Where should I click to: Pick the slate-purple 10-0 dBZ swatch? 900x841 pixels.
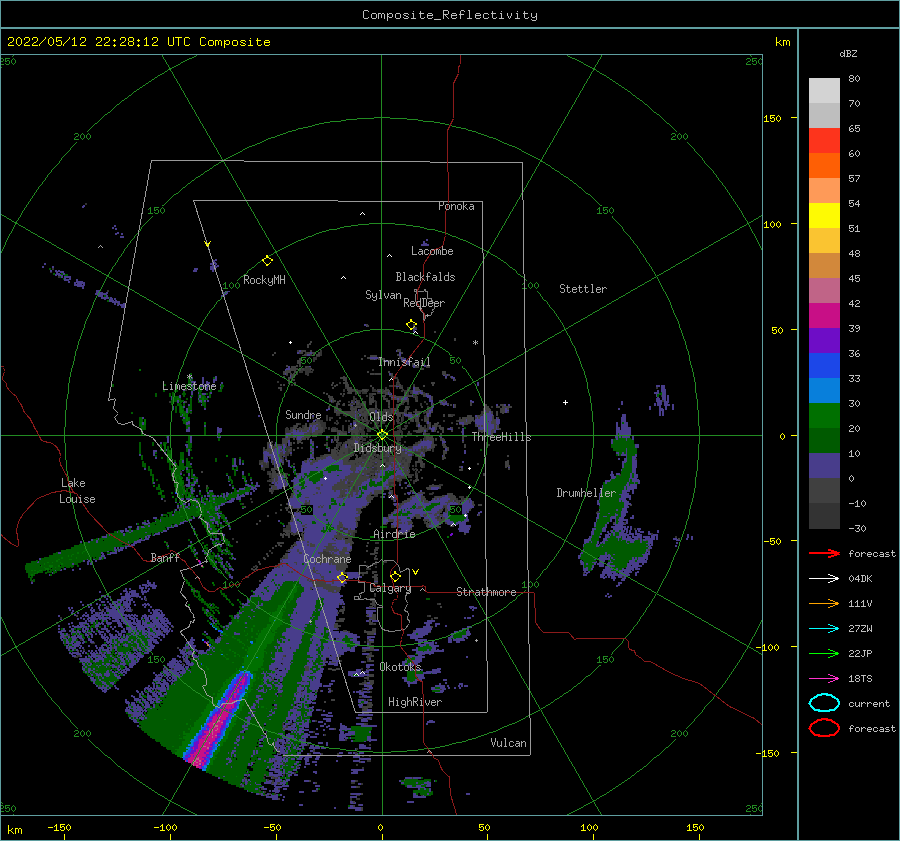[824, 466]
